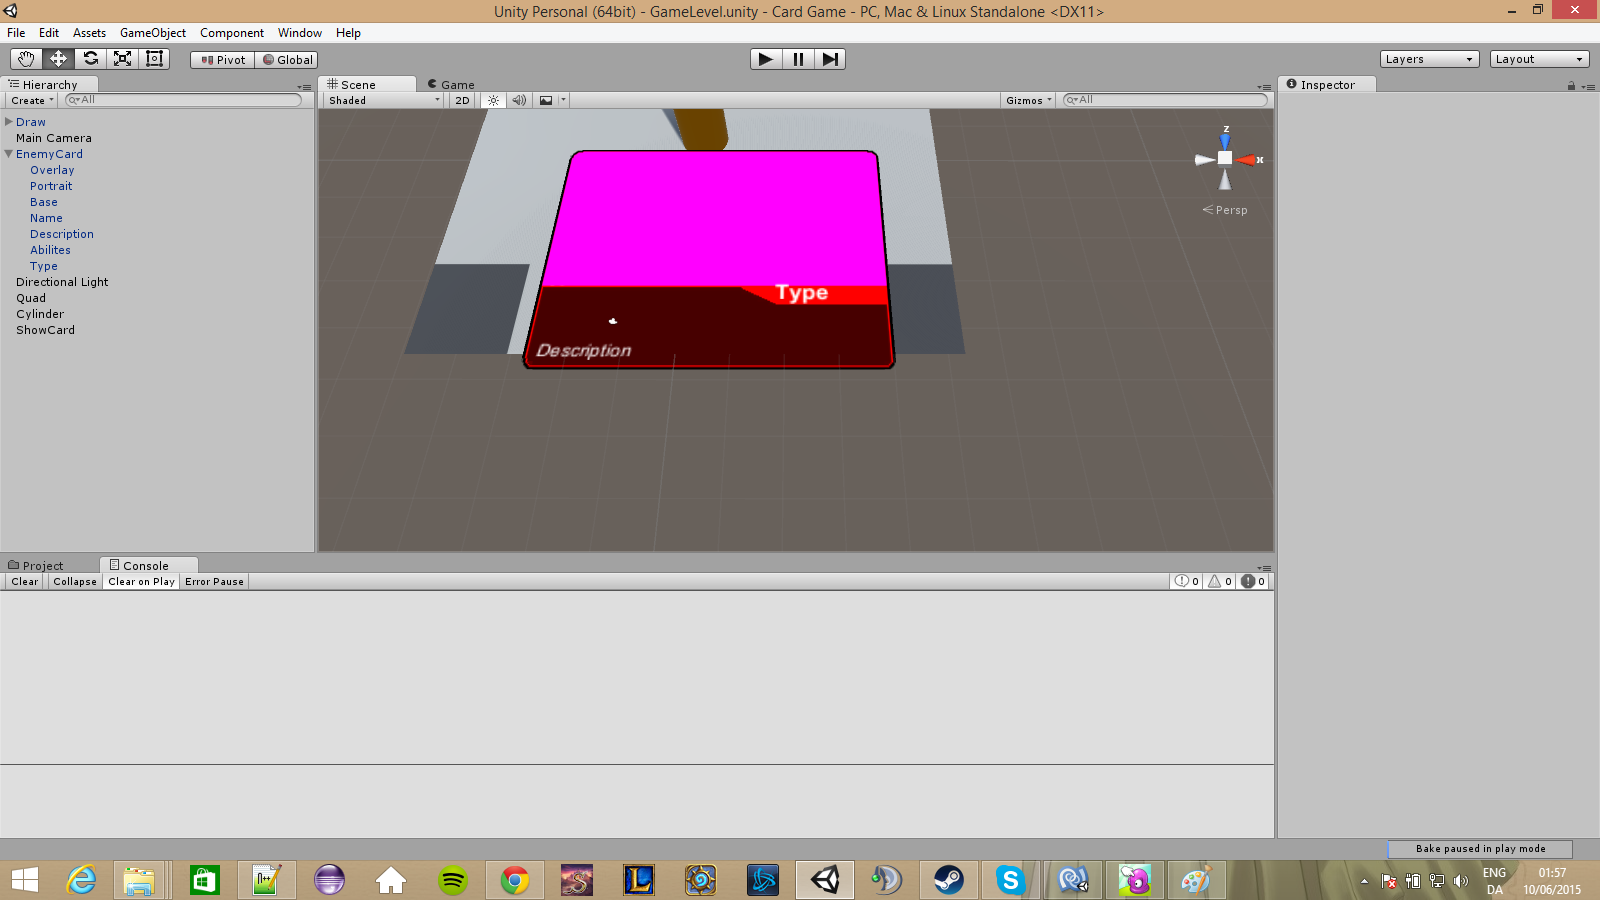Select Overlay in Hierarchy
Image resolution: width=1600 pixels, height=900 pixels.
coord(52,170)
